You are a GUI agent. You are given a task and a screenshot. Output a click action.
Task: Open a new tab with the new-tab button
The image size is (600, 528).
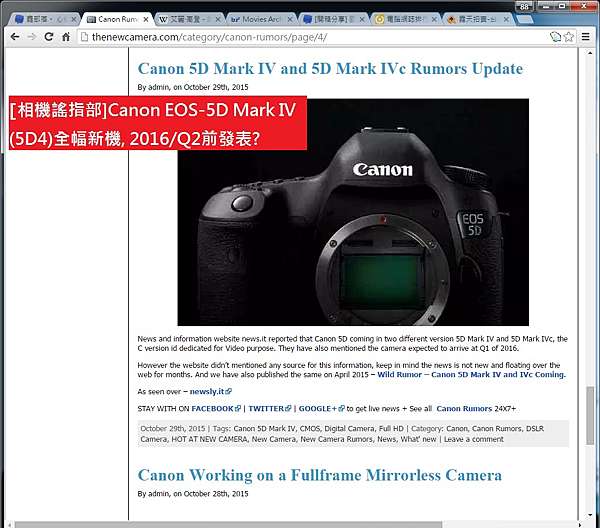(525, 19)
